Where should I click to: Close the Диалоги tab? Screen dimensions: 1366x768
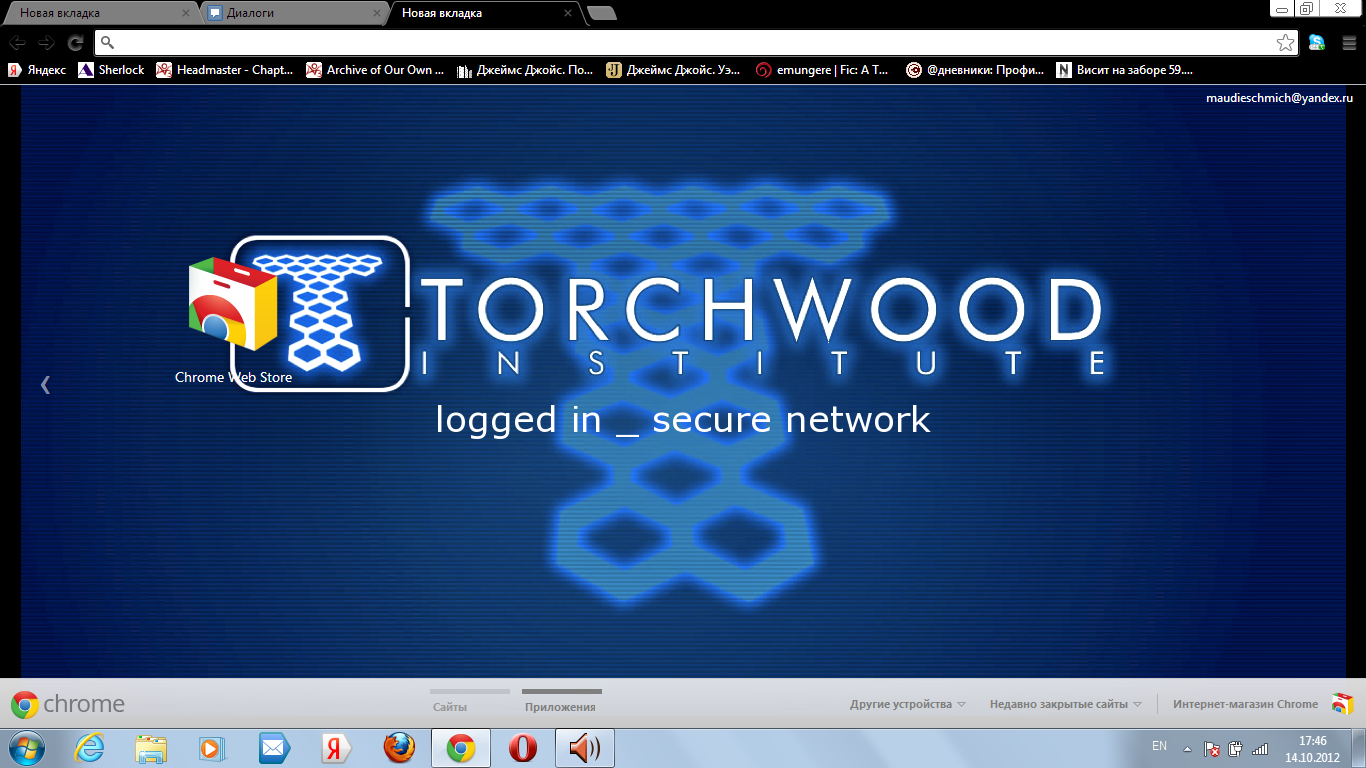[377, 14]
